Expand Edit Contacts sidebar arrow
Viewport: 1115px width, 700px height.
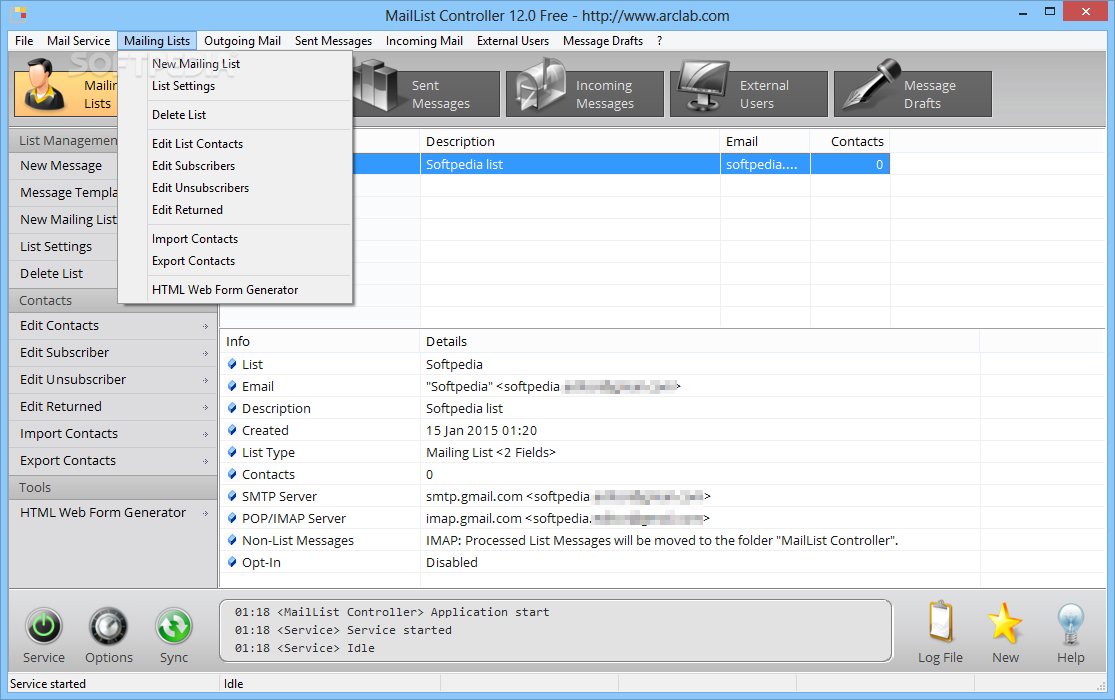tap(206, 327)
